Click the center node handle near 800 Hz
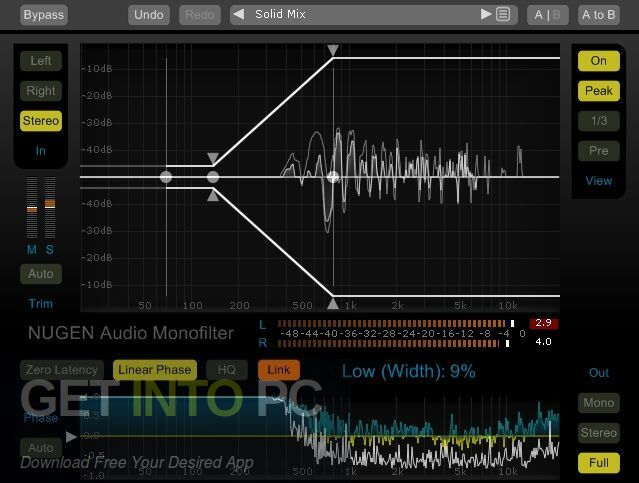Screen dimensions: 639x483 pos(333,177)
